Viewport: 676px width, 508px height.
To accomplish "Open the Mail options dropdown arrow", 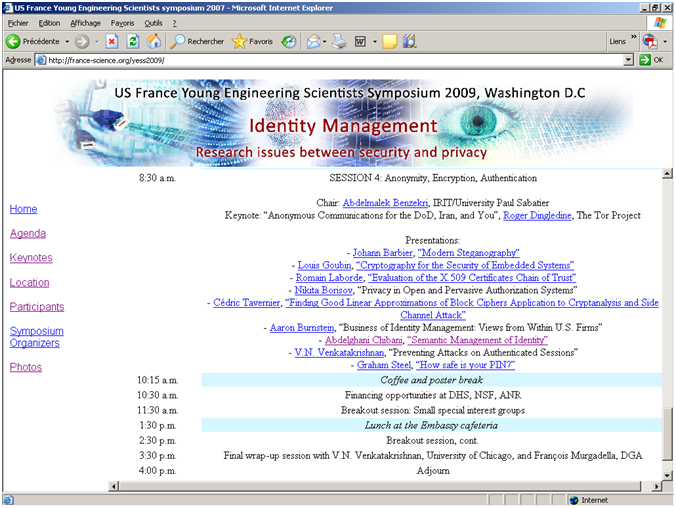I will coord(325,41).
